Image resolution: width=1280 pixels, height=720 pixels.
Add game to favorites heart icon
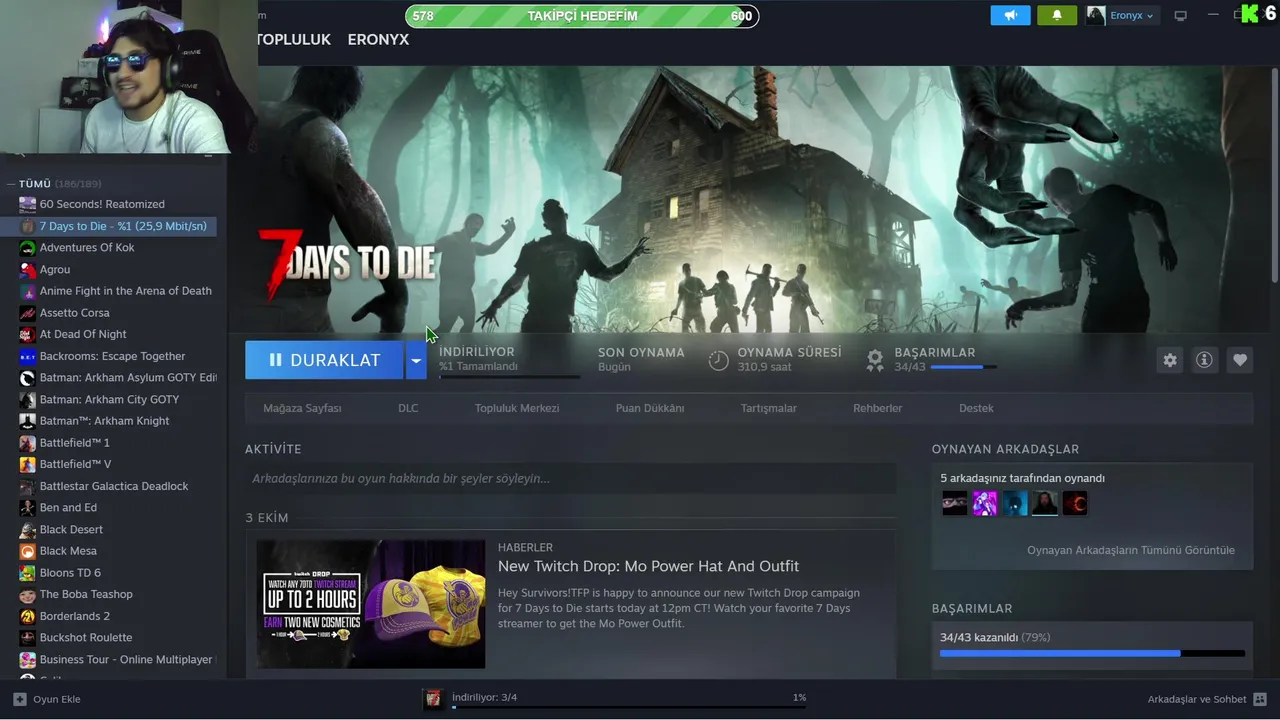click(x=1240, y=360)
